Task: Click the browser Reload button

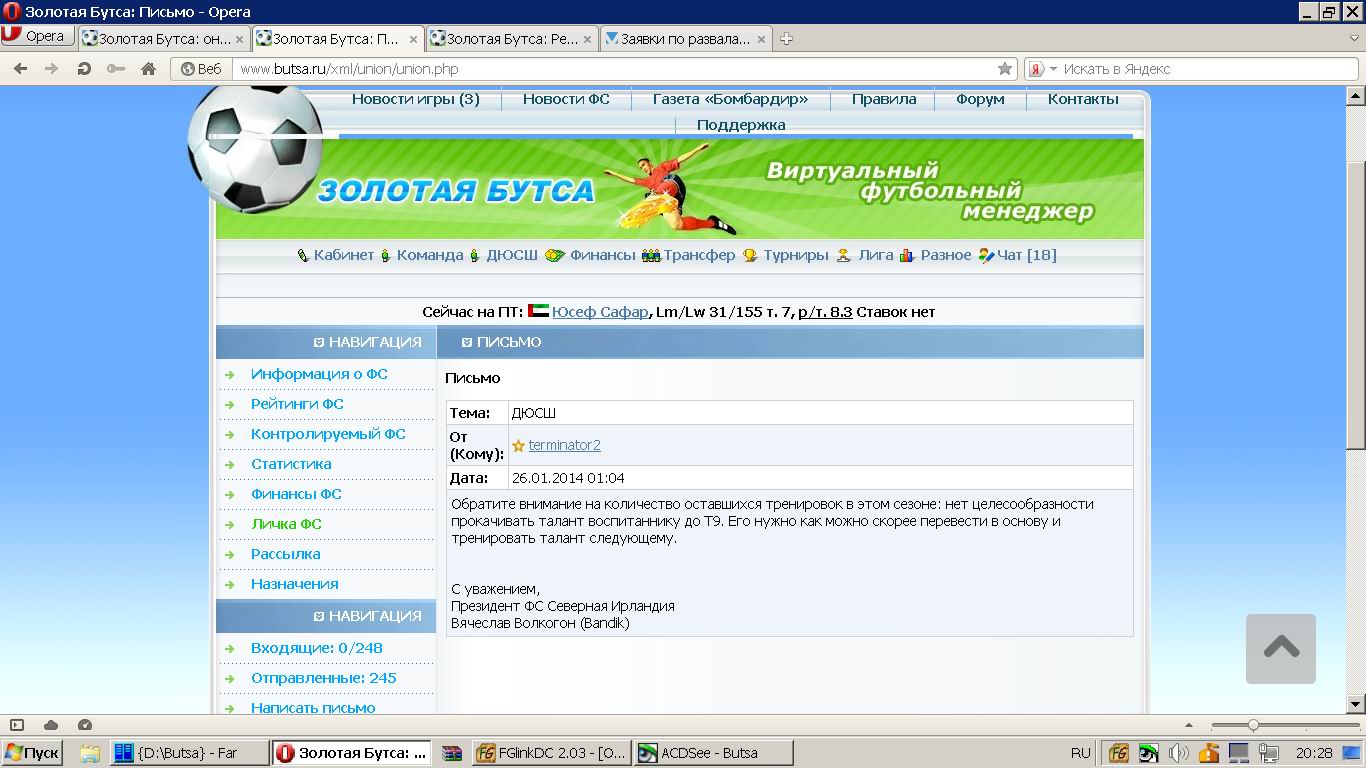Action: pos(84,69)
